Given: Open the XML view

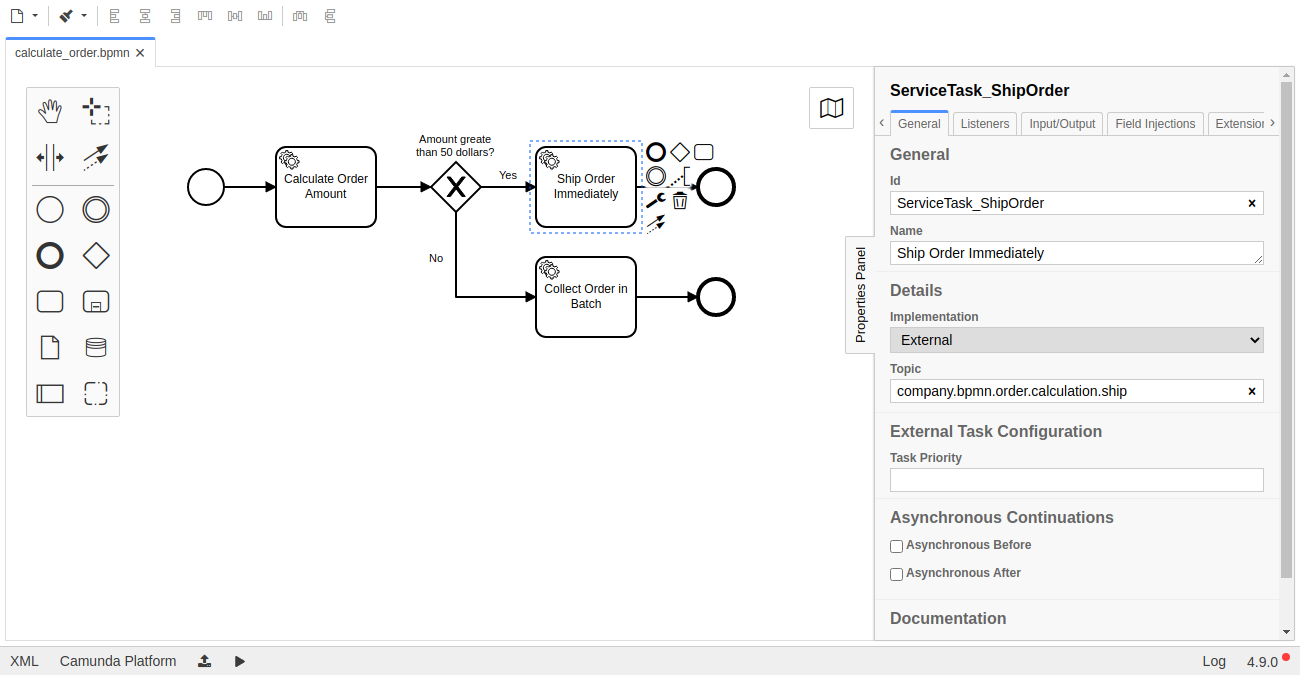Looking at the screenshot, I should point(24,660).
